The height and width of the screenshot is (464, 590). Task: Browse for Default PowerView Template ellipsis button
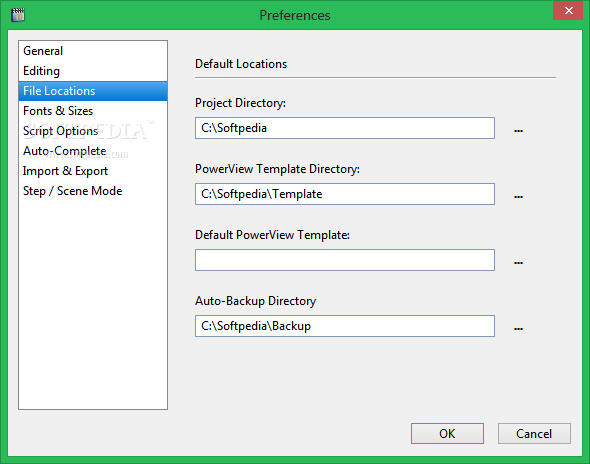coord(518,260)
